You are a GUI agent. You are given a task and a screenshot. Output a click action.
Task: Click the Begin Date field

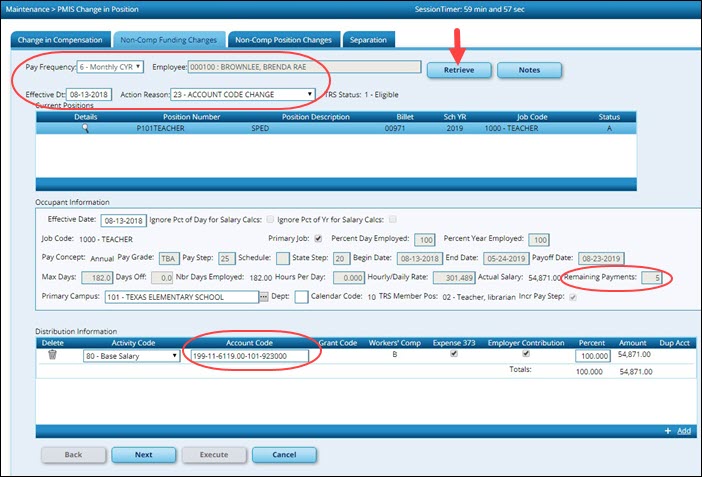[x=419, y=258]
